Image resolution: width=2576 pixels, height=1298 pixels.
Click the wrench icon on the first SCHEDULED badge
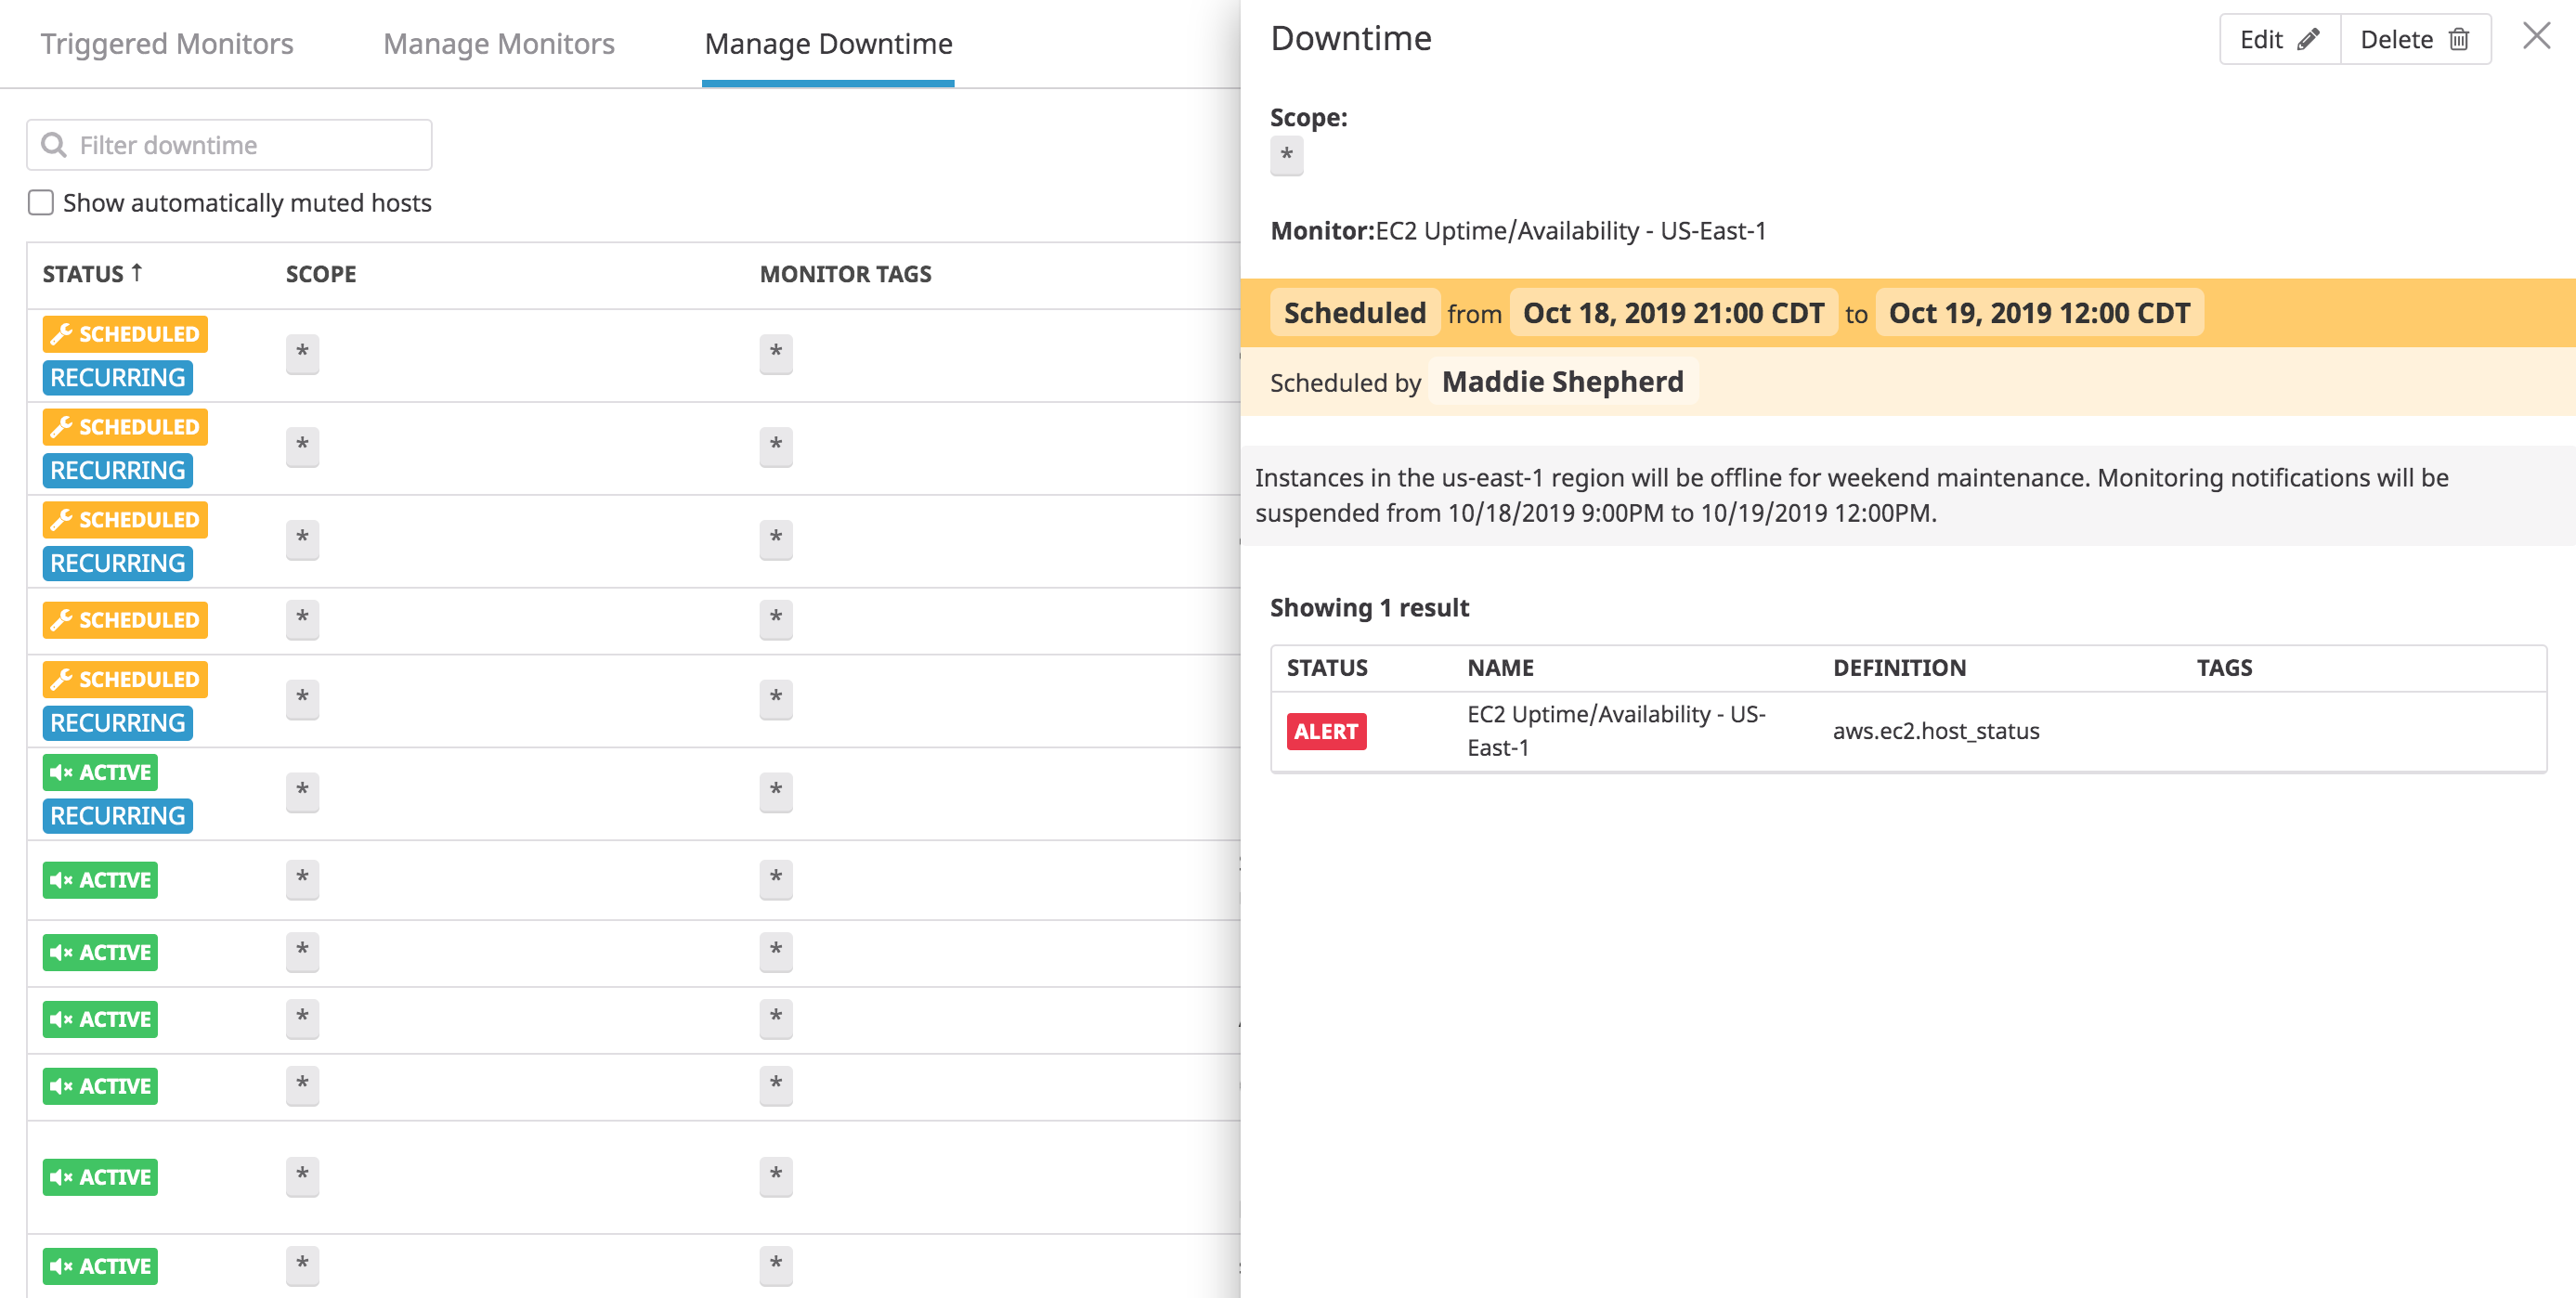tap(63, 334)
